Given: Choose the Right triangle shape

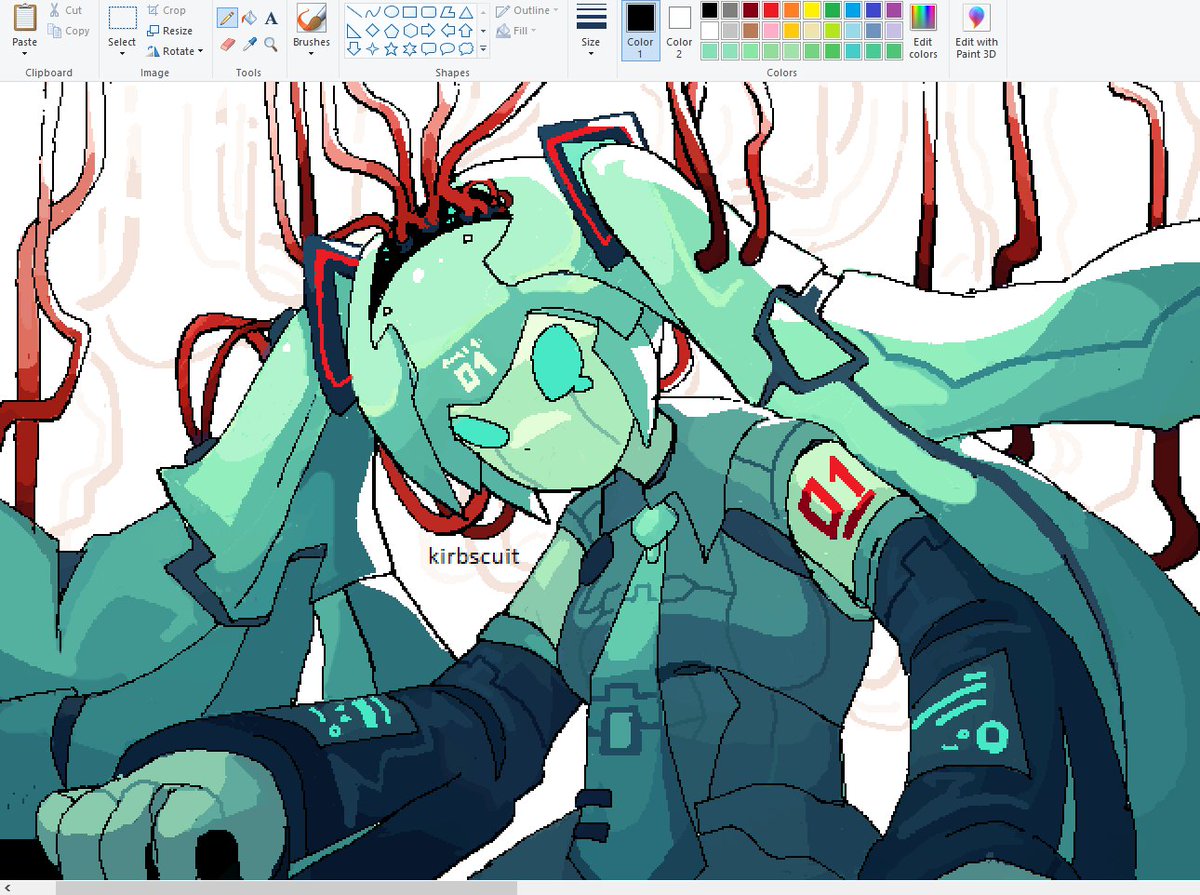Looking at the screenshot, I should tap(354, 30).
